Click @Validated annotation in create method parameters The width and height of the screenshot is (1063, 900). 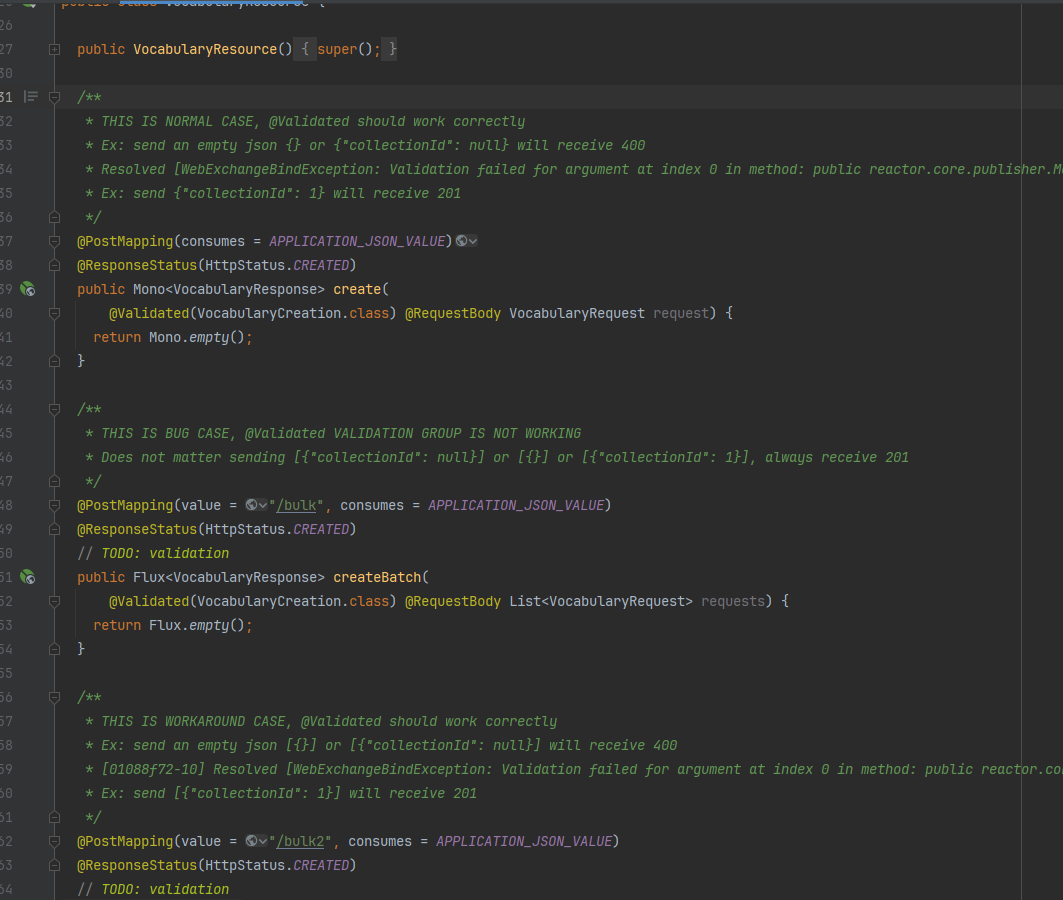click(x=149, y=313)
